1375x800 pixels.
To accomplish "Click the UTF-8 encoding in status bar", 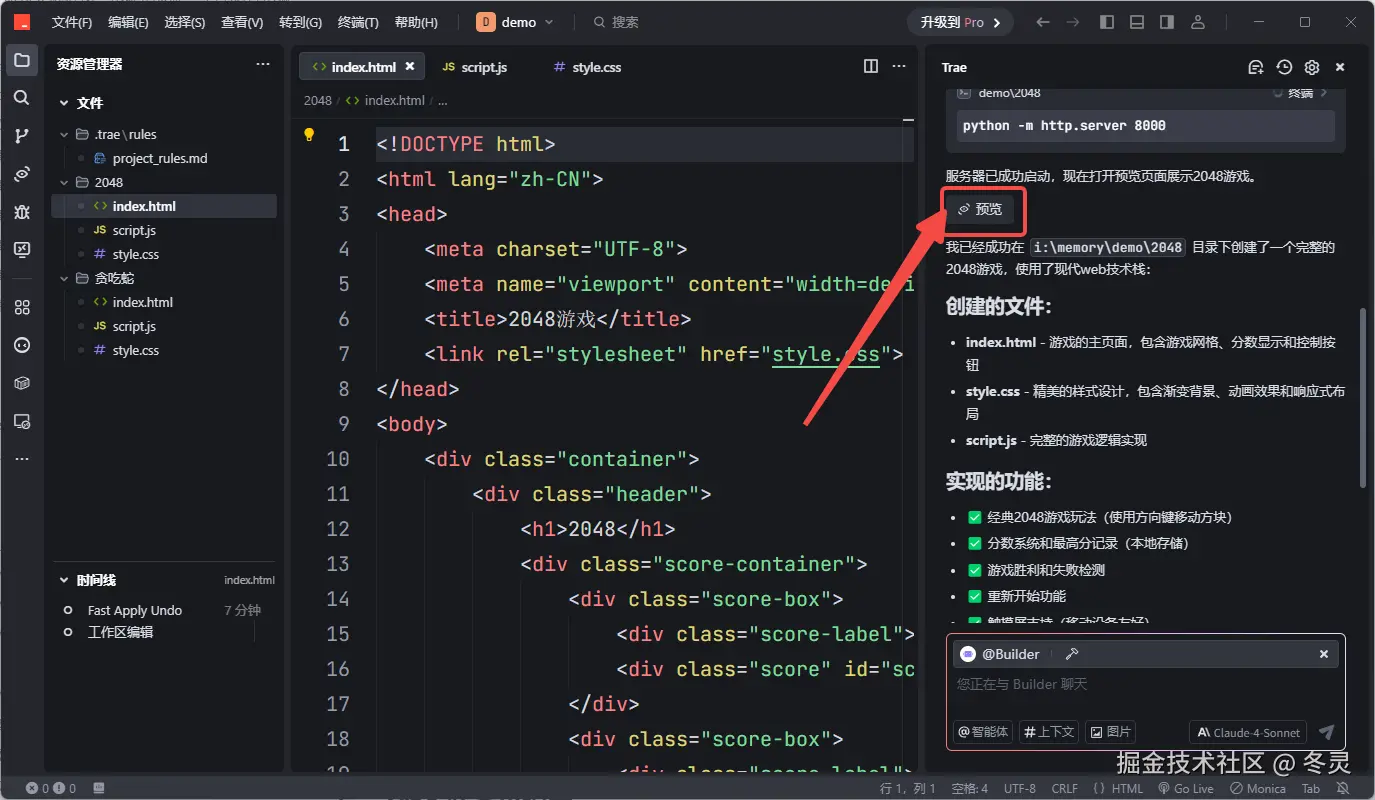I will (1020, 789).
